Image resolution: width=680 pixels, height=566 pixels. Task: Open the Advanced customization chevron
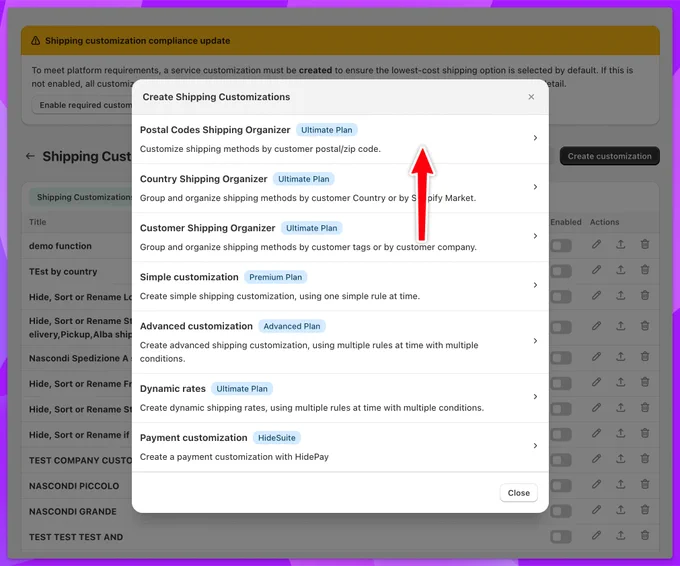pyautogui.click(x=535, y=341)
